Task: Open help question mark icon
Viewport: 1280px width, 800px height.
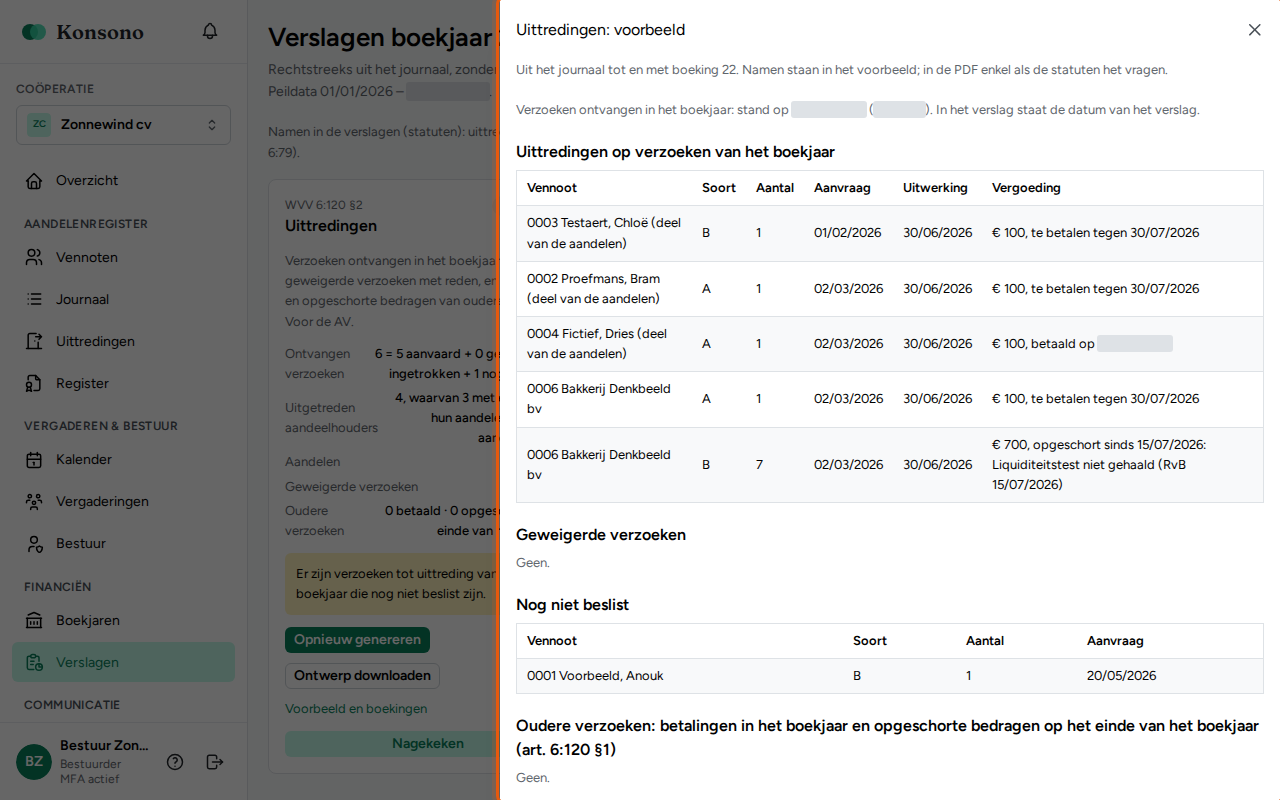Action: pyautogui.click(x=175, y=762)
